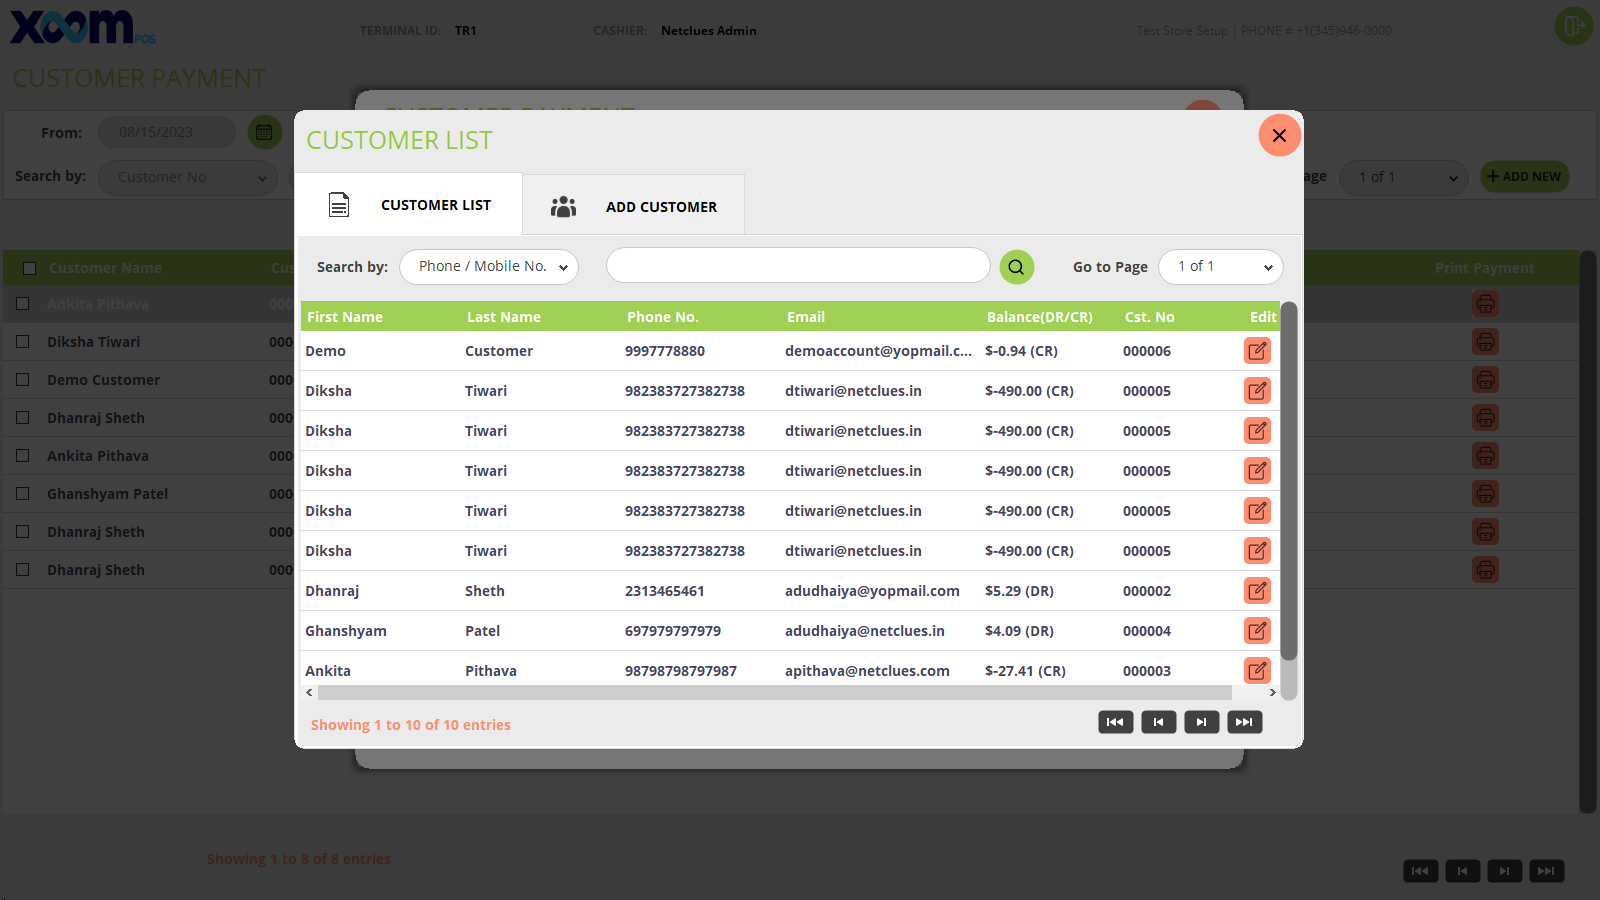Check the Ghanshyam Patel row checkbox
This screenshot has width=1600, height=900.
[x=23, y=494]
